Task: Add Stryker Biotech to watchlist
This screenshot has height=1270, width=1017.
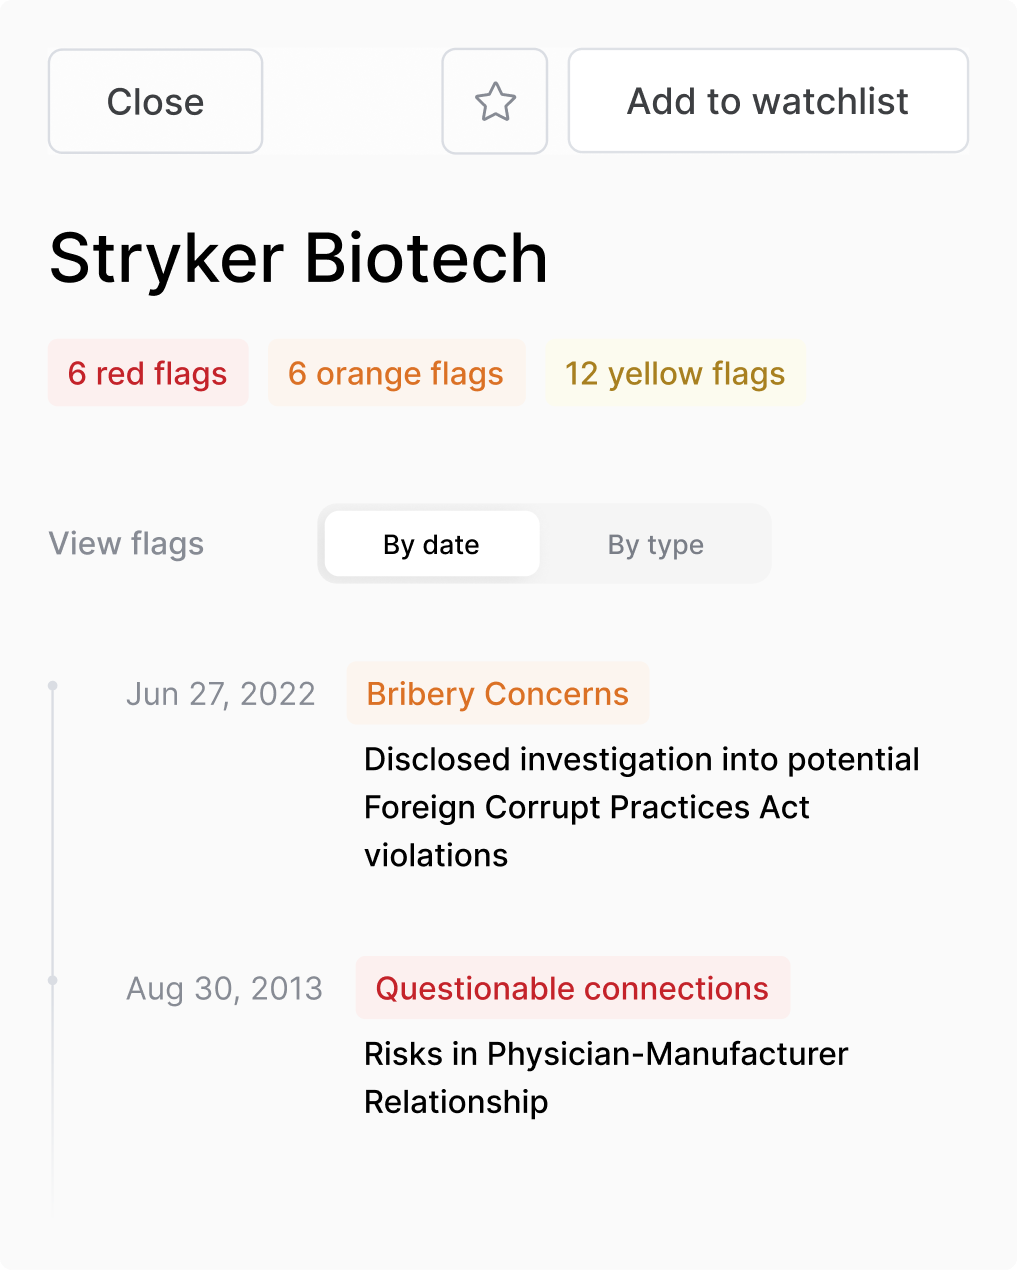Action: coord(768,102)
